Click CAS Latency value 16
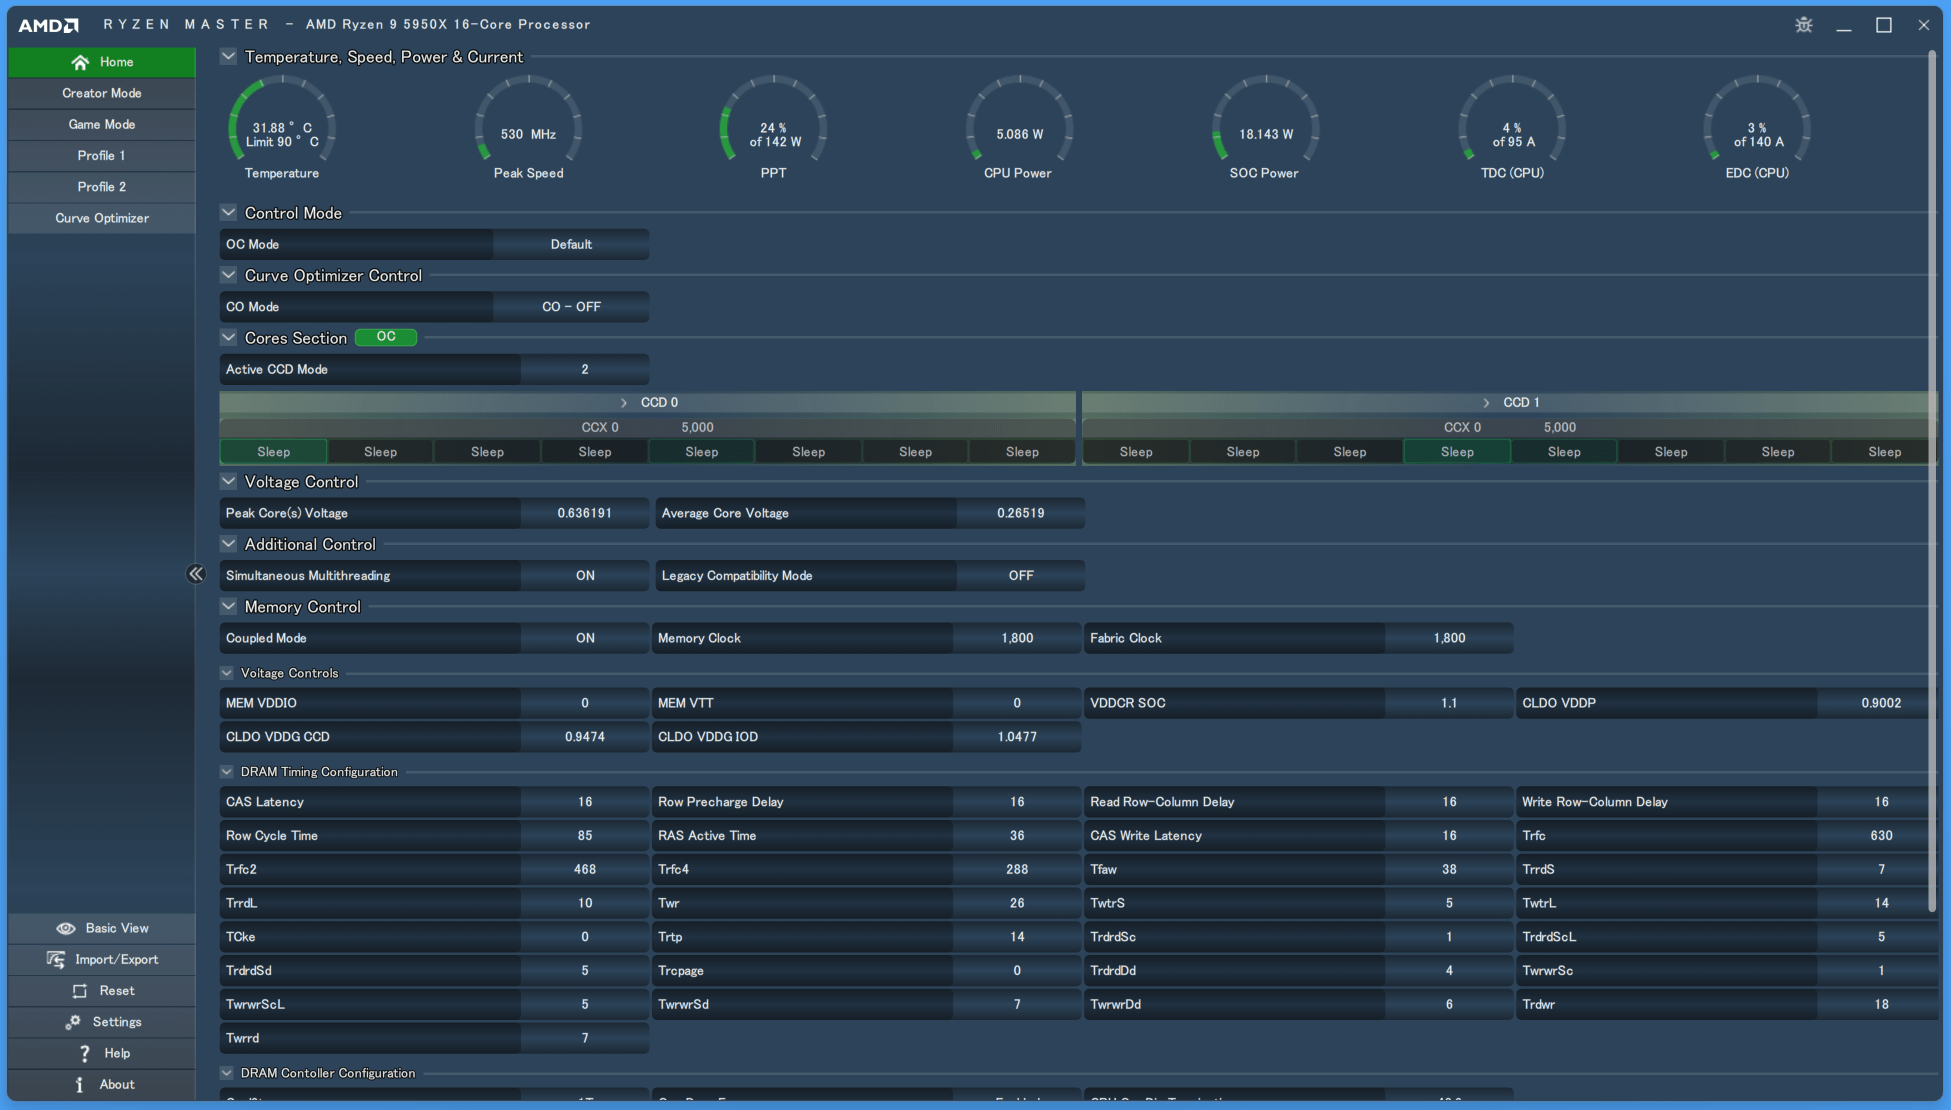This screenshot has width=1951, height=1110. [x=585, y=802]
